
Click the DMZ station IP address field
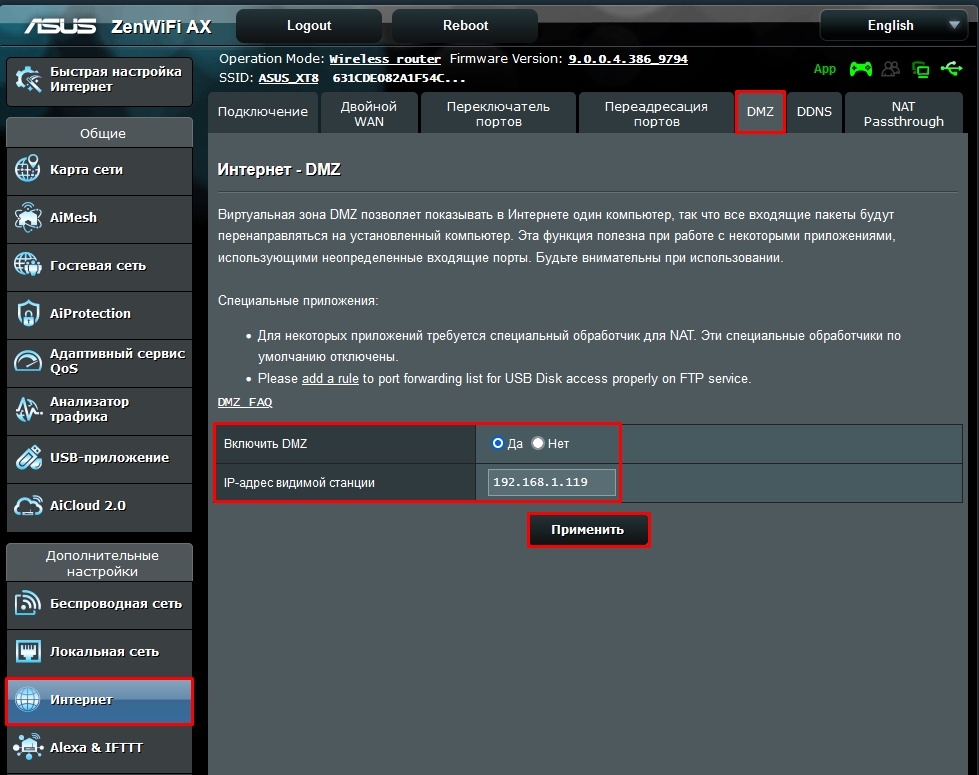point(553,482)
